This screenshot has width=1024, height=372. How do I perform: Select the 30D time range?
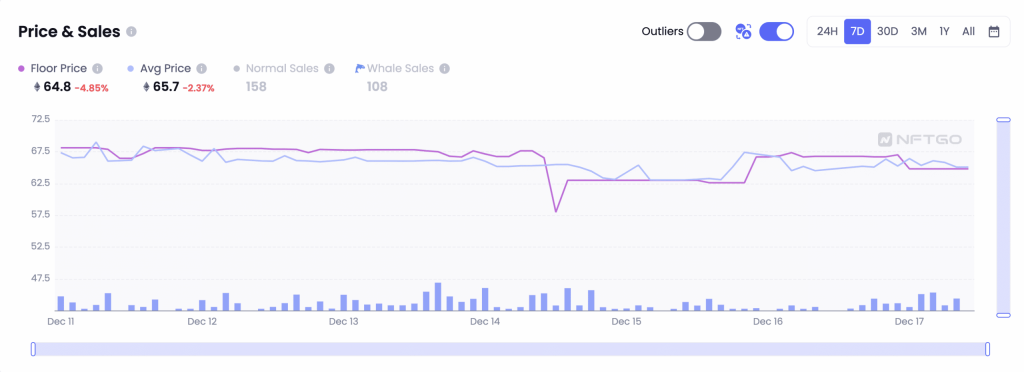tap(888, 31)
